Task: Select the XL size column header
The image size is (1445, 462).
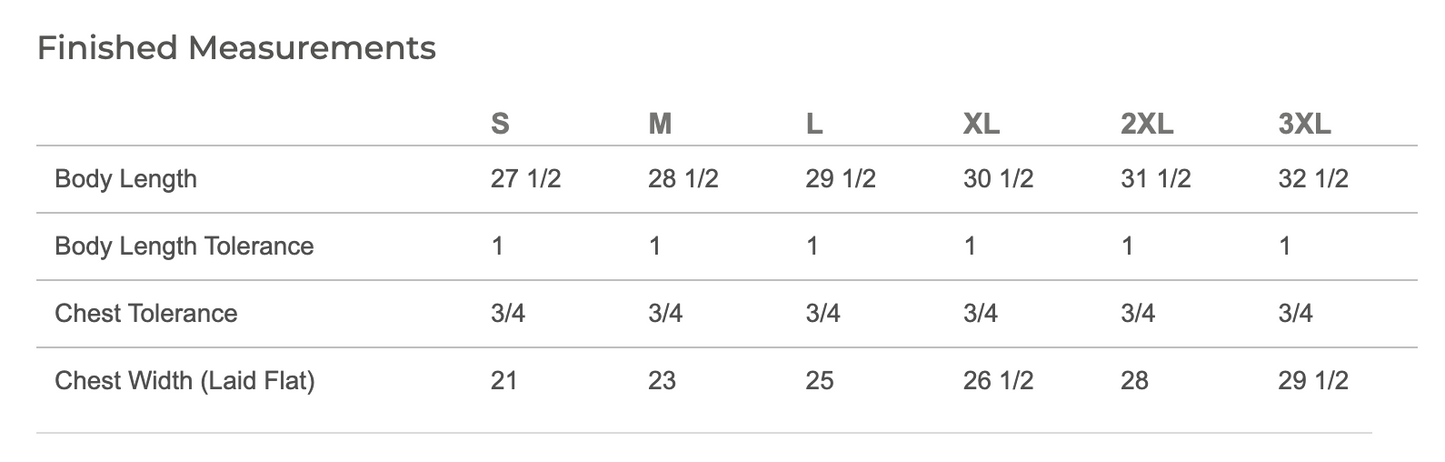Action: pos(981,124)
